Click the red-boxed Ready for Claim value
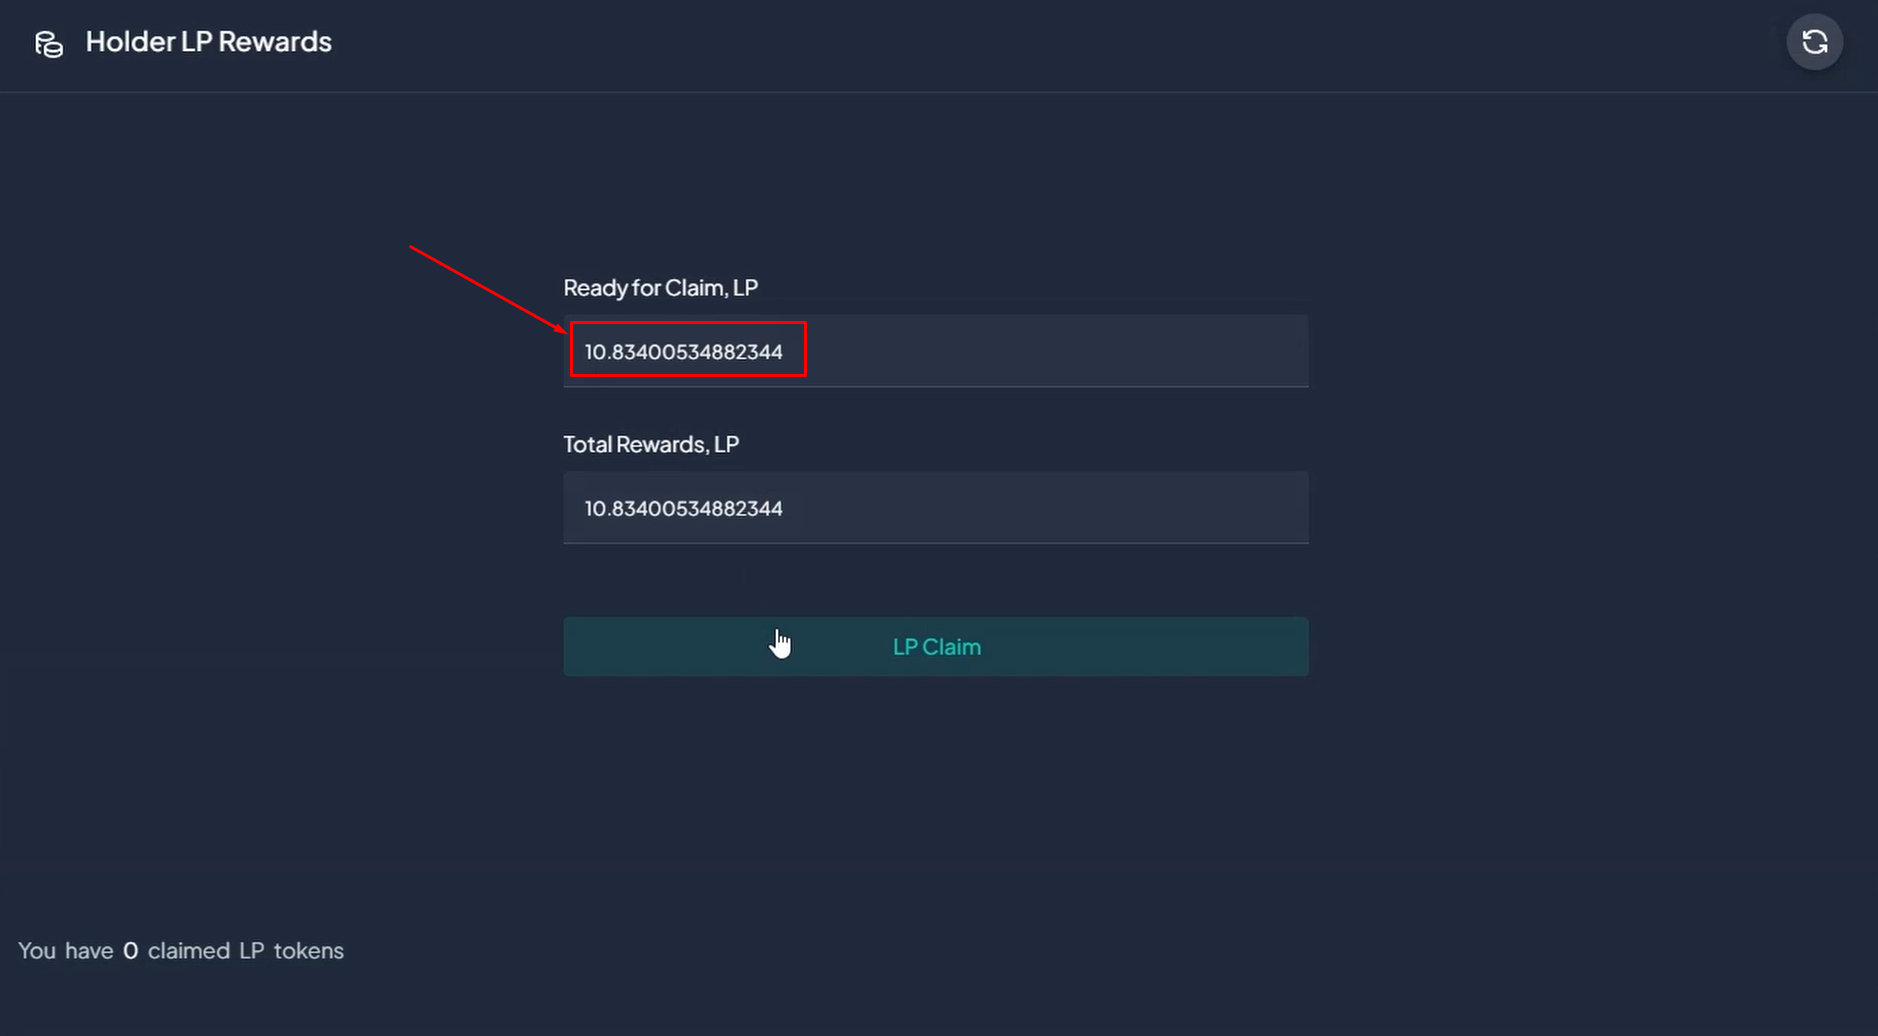The image size is (1878, 1036). click(x=684, y=352)
